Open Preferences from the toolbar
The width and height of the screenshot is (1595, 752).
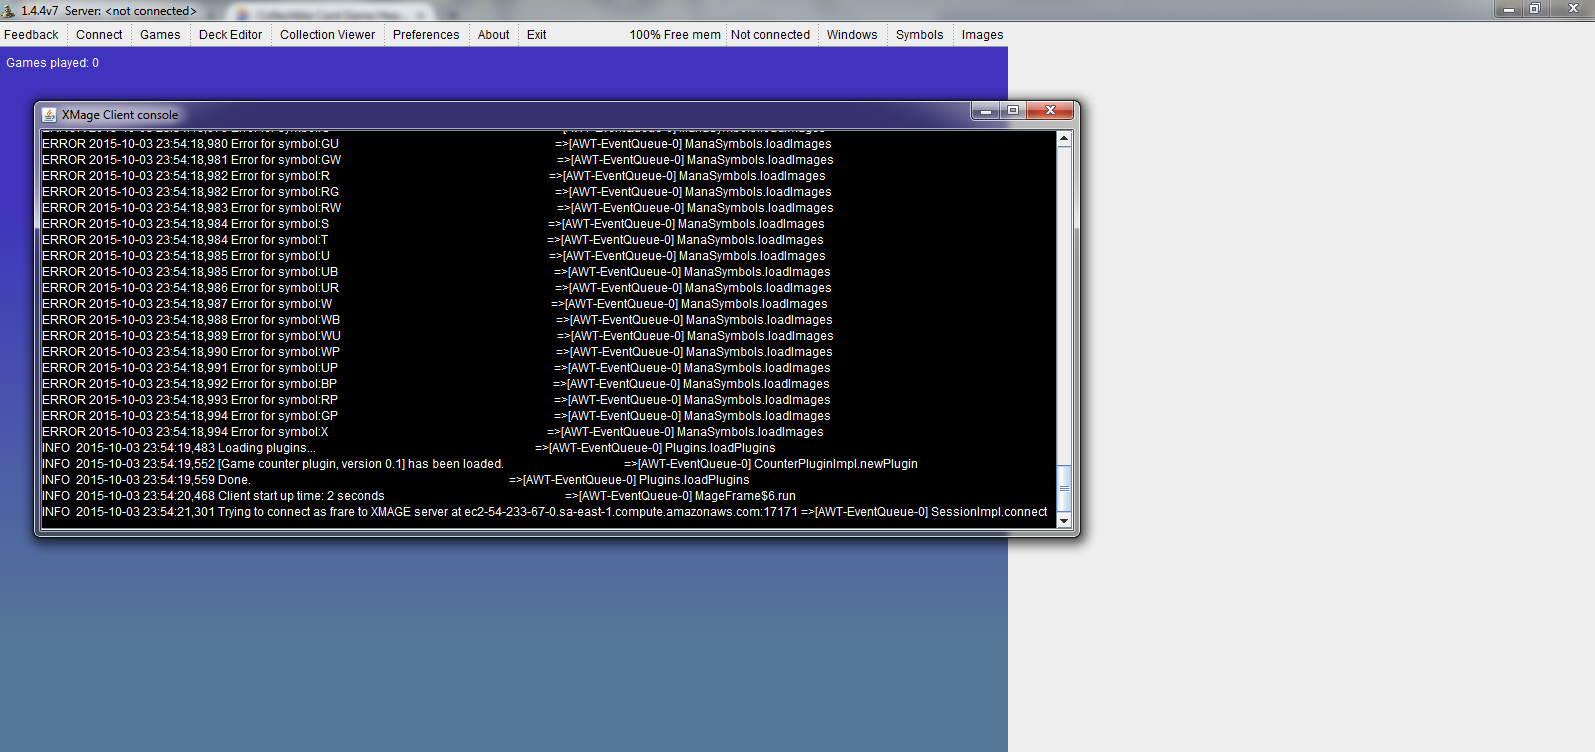tap(426, 35)
